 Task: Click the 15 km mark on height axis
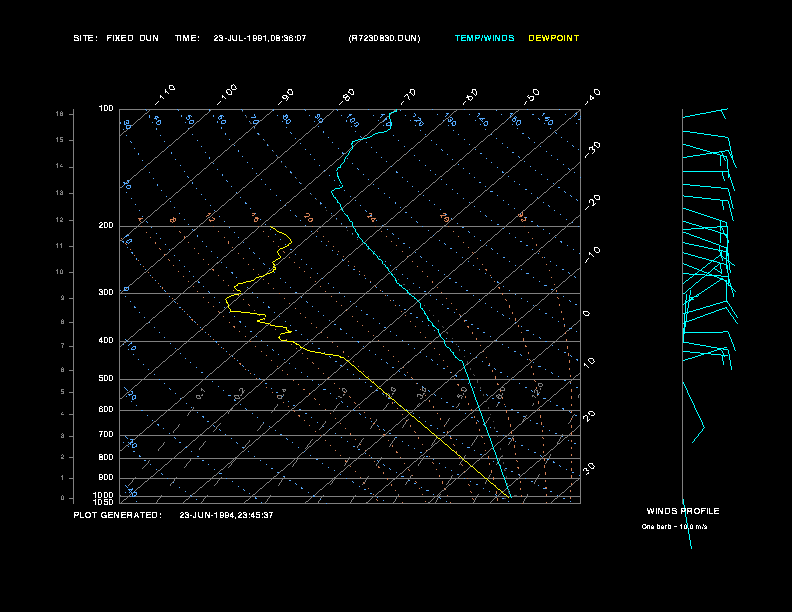coord(60,140)
